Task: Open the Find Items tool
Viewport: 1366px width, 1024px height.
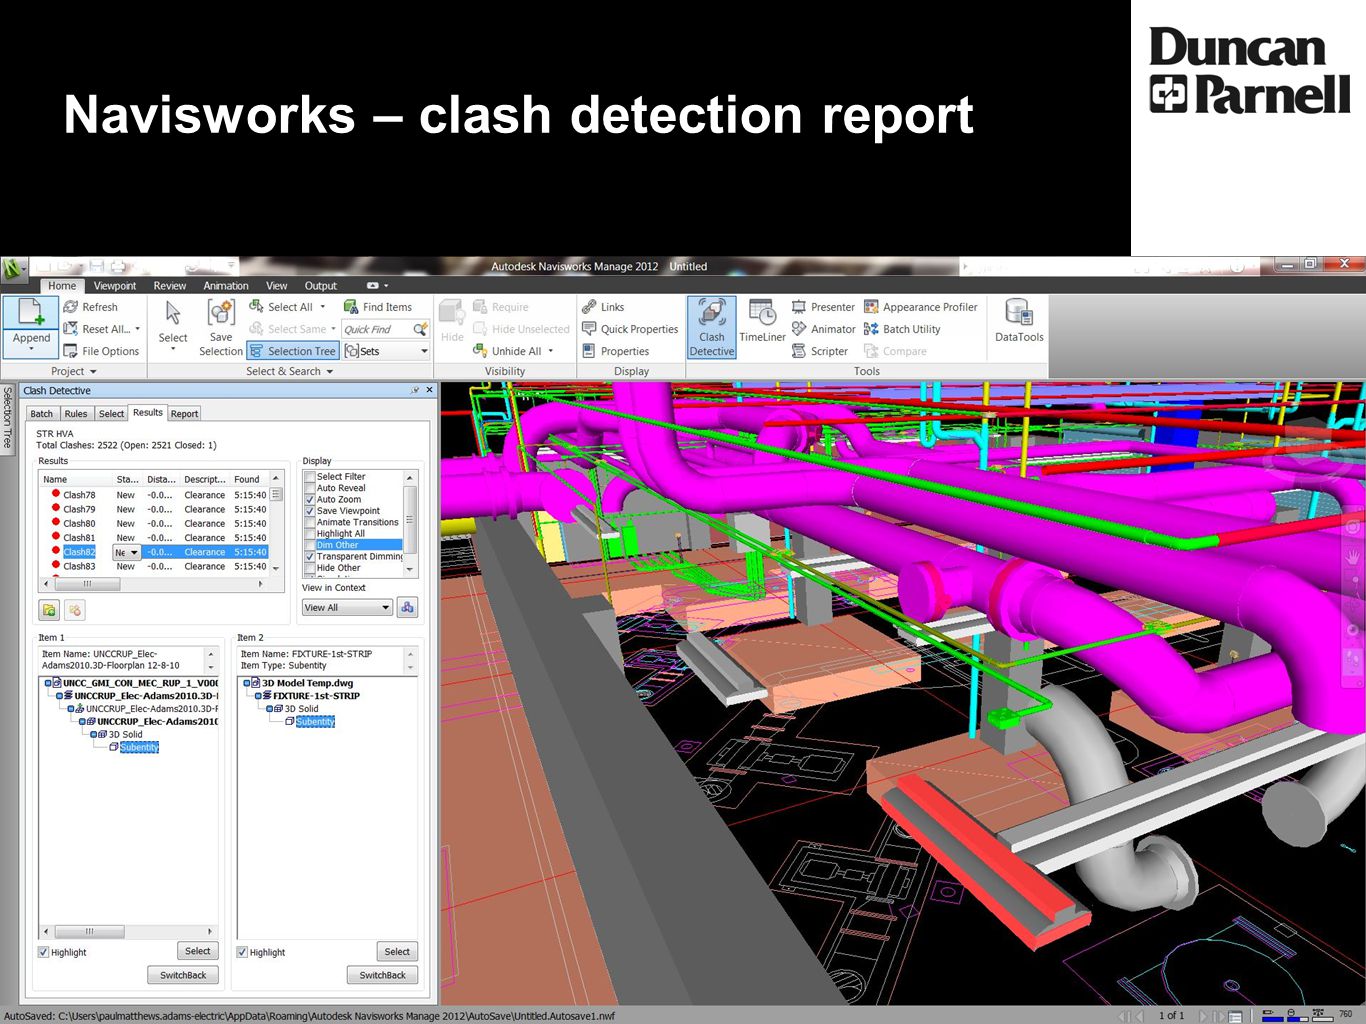Action: [378, 307]
